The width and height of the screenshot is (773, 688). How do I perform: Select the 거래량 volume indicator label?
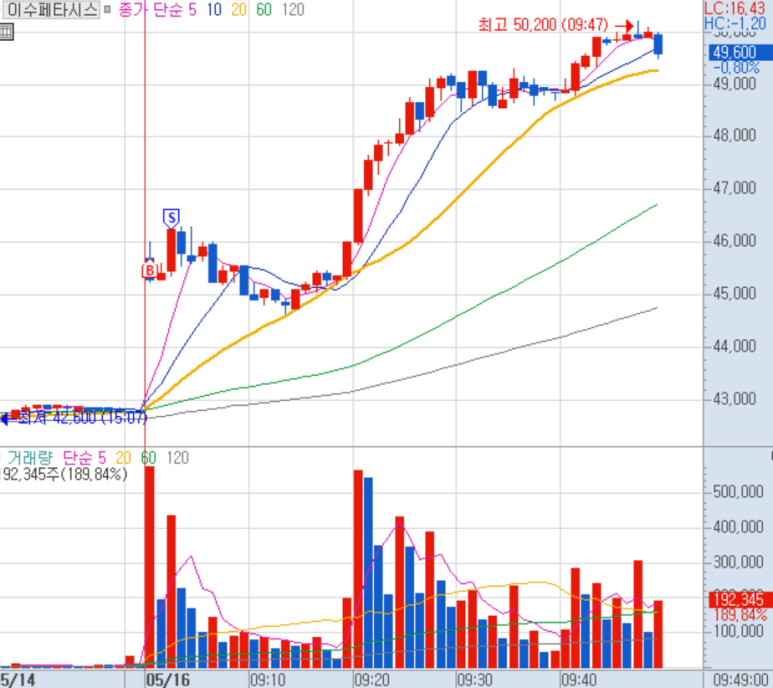click(30, 458)
